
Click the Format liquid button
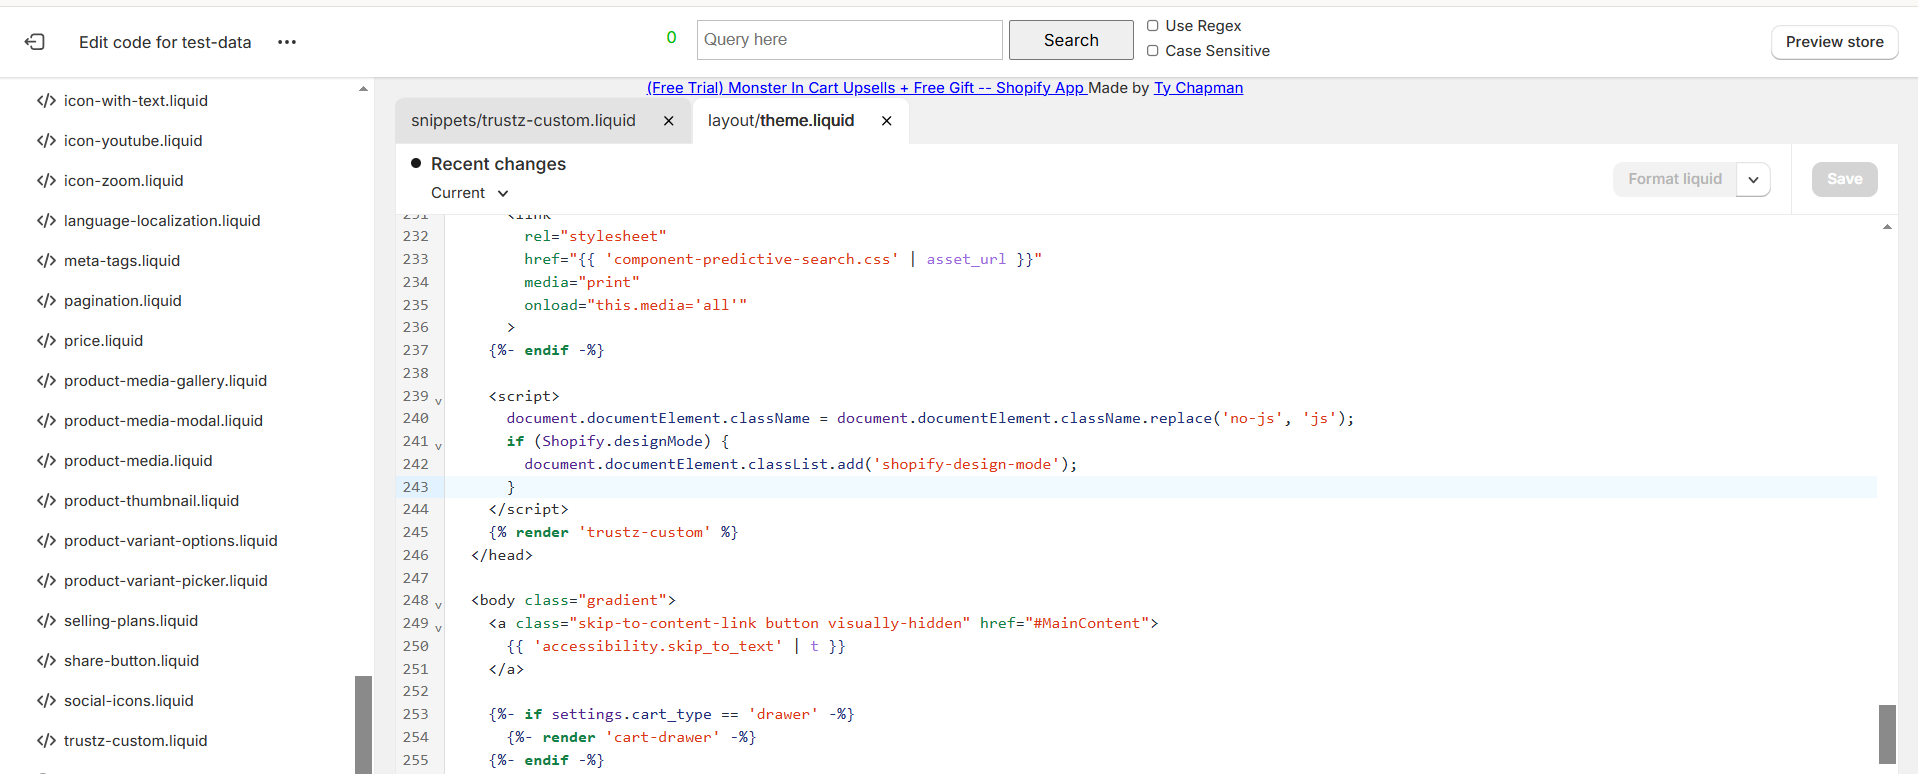click(x=1675, y=180)
